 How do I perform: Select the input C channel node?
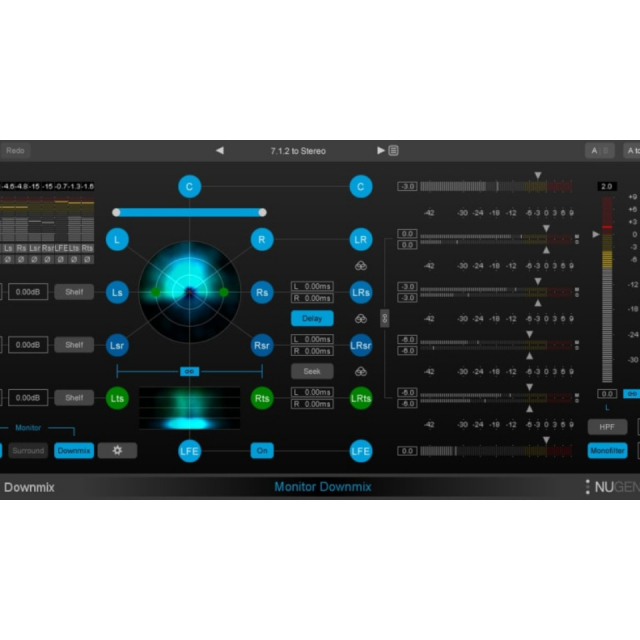coord(189,187)
